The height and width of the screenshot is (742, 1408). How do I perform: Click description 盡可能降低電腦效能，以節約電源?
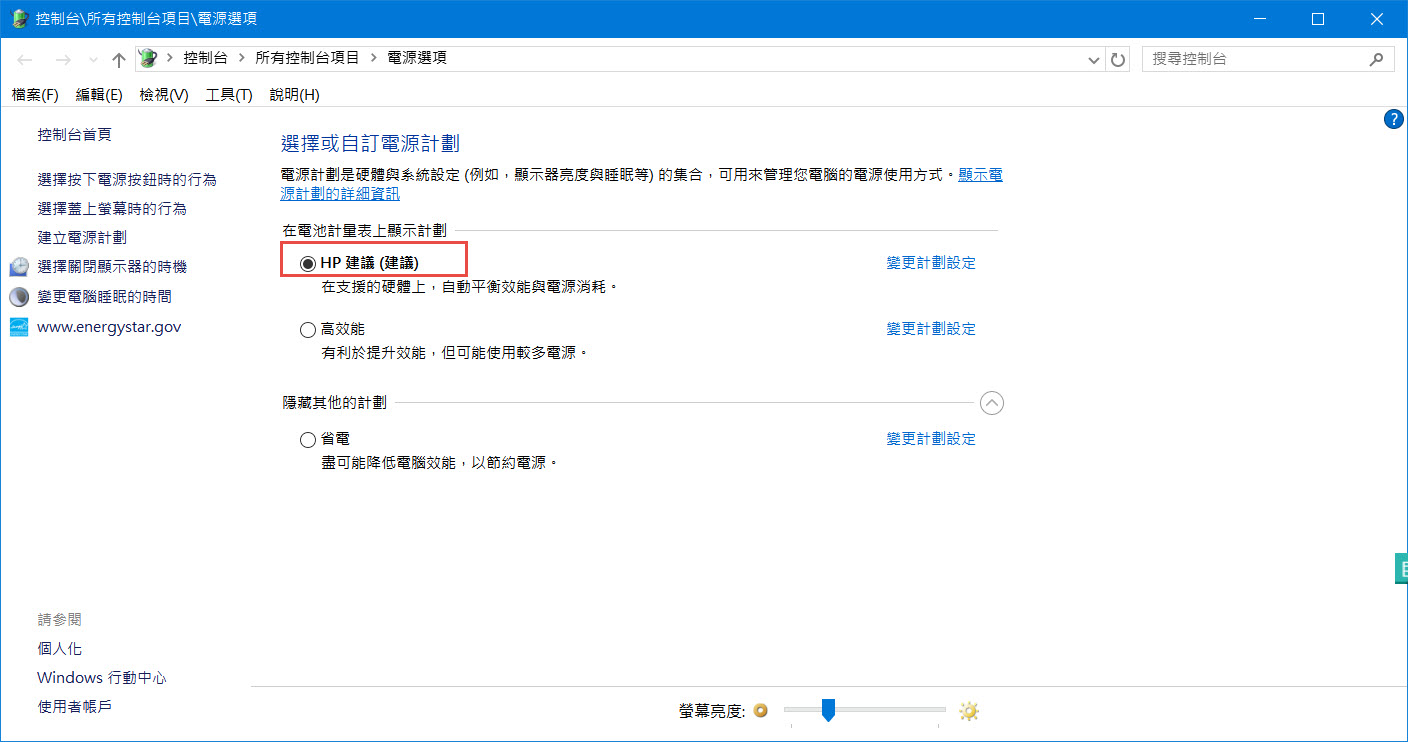tap(439, 462)
